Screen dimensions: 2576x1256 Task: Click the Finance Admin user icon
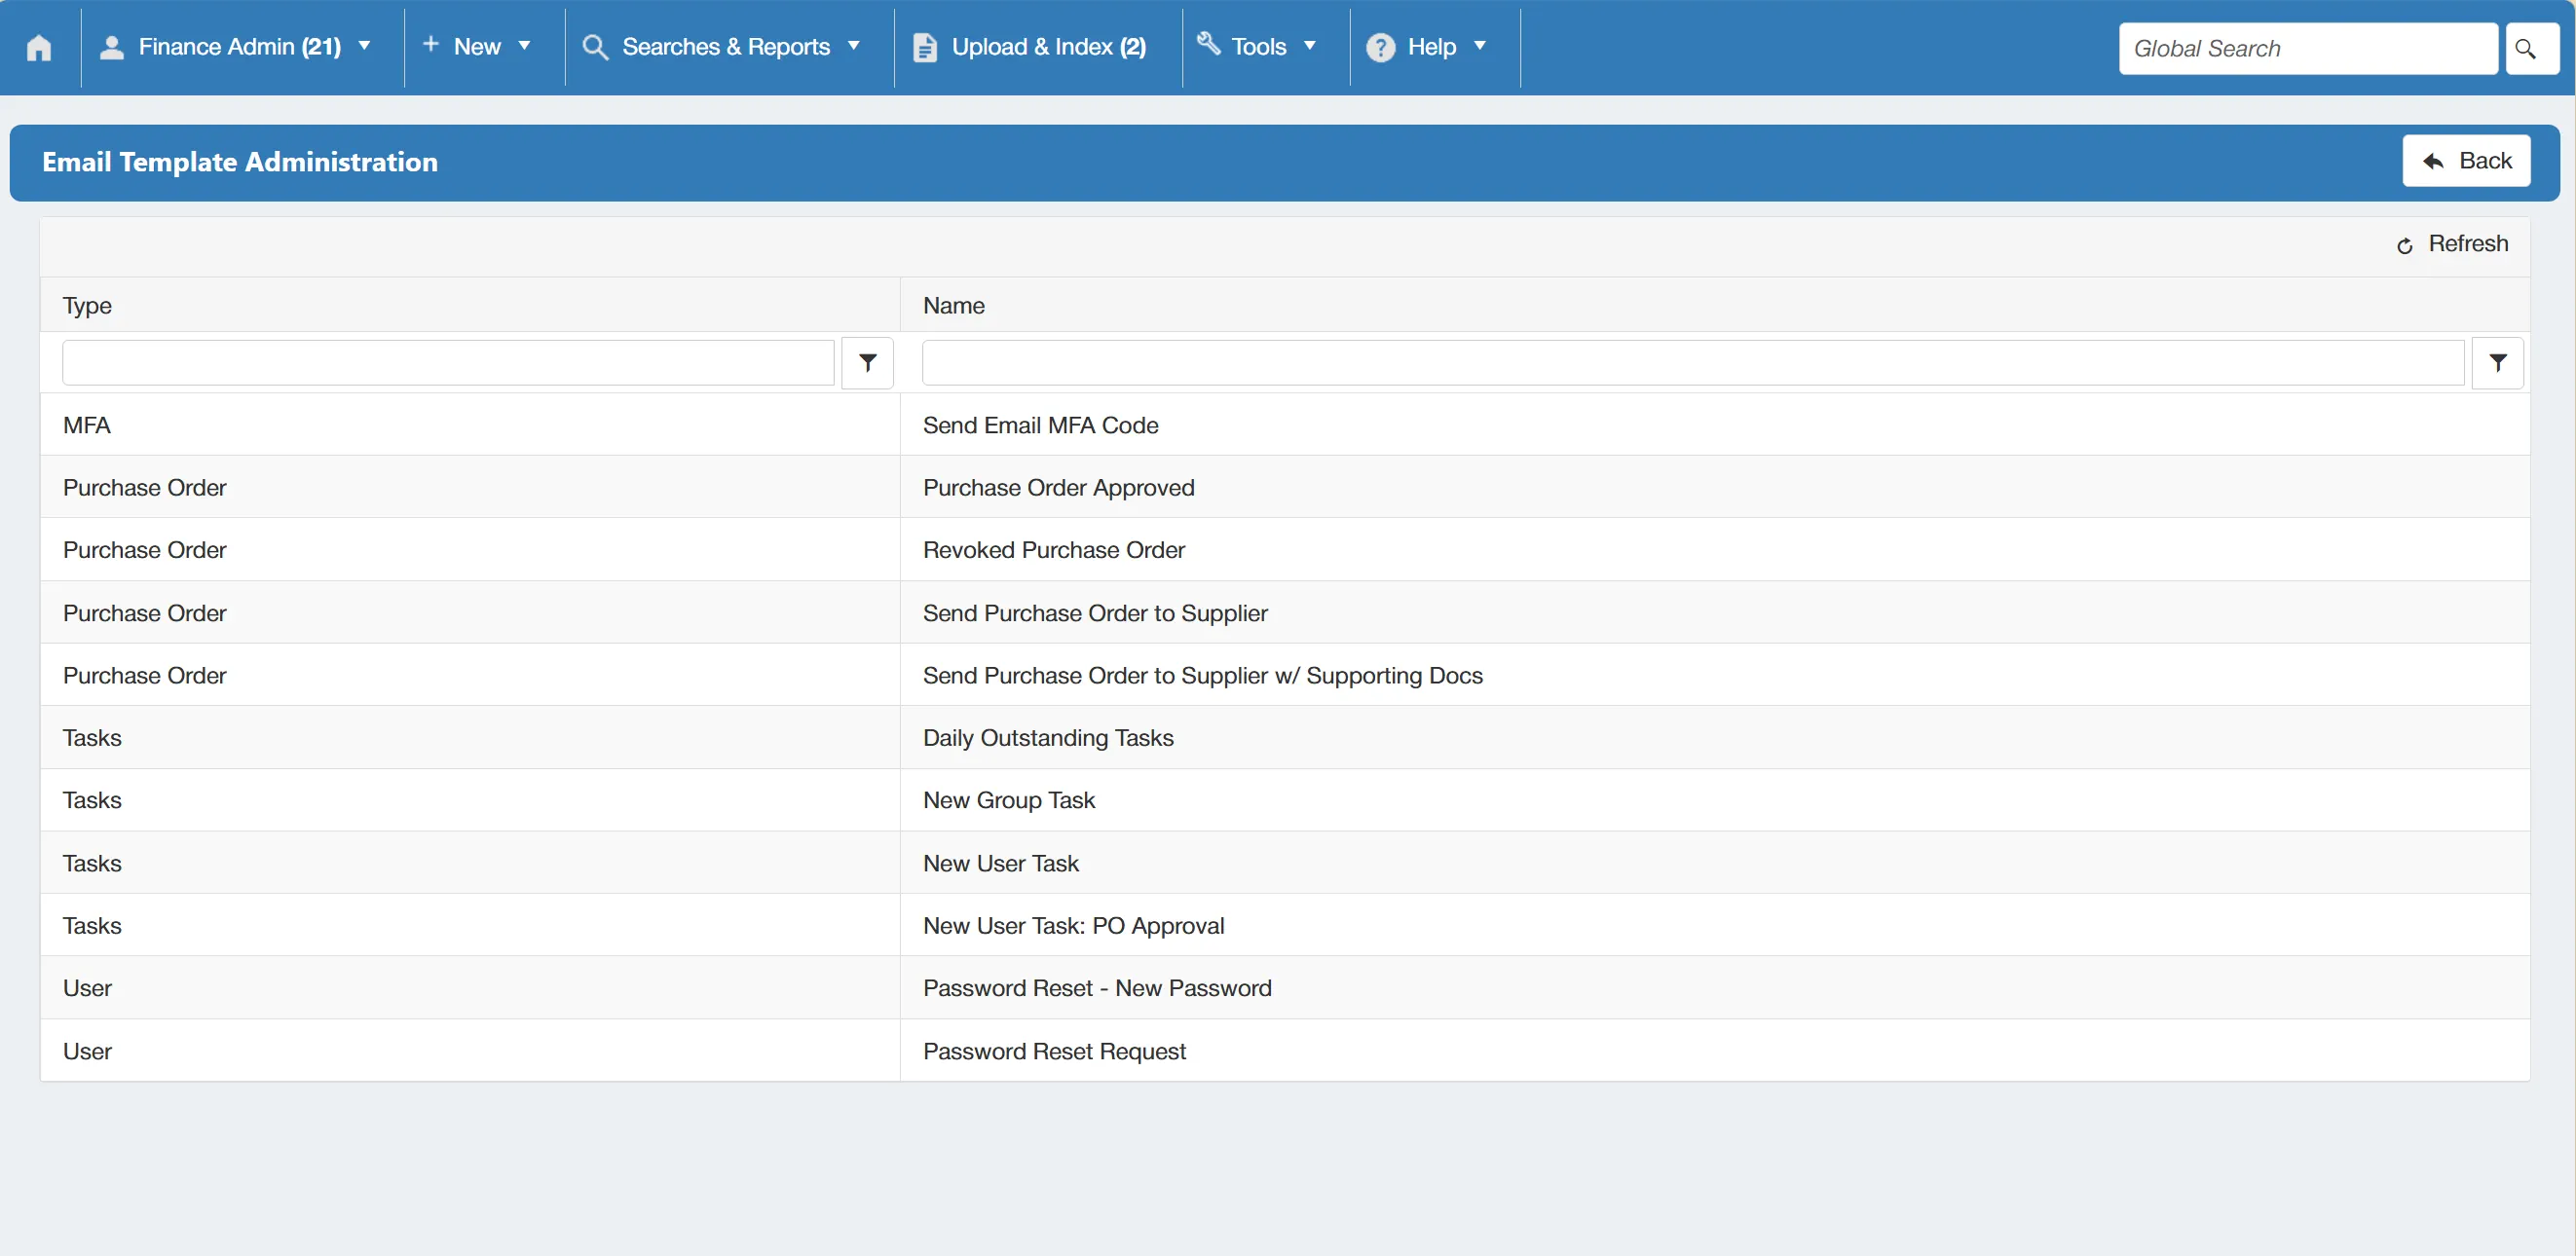[112, 47]
